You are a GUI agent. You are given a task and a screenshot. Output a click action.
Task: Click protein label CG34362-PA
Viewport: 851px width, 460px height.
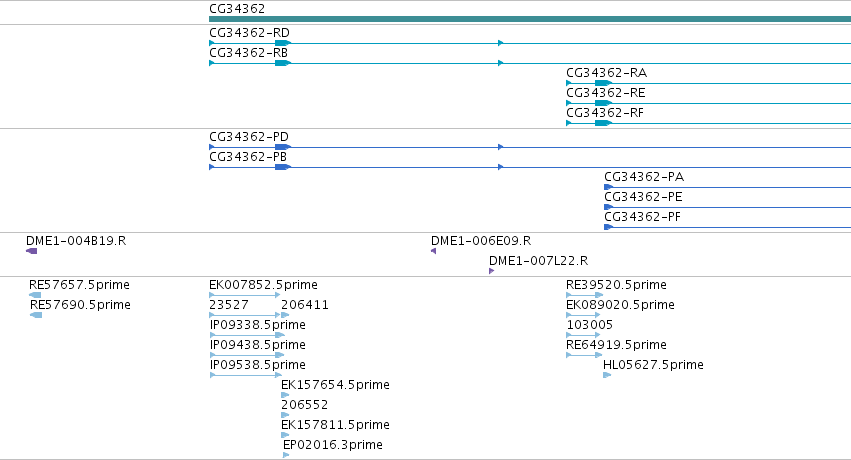tap(644, 177)
